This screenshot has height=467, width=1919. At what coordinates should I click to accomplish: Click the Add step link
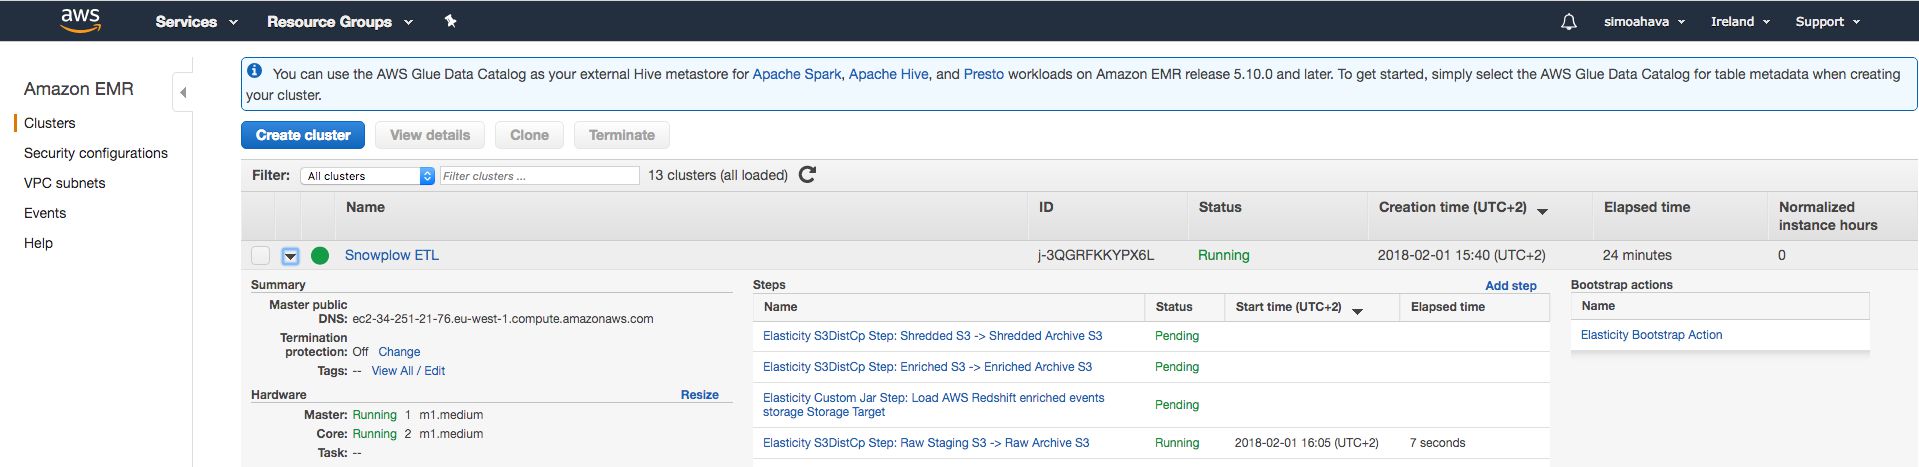pyautogui.click(x=1511, y=285)
